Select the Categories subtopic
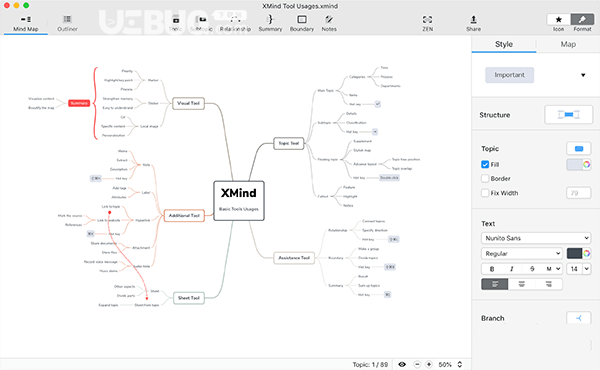The image size is (600, 370). (357, 77)
